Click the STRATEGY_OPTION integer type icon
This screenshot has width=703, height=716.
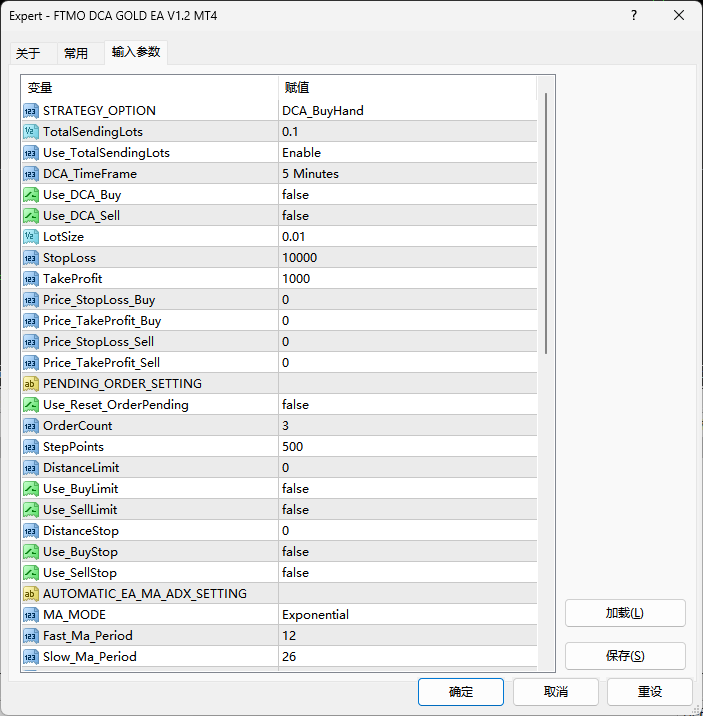tap(31, 111)
